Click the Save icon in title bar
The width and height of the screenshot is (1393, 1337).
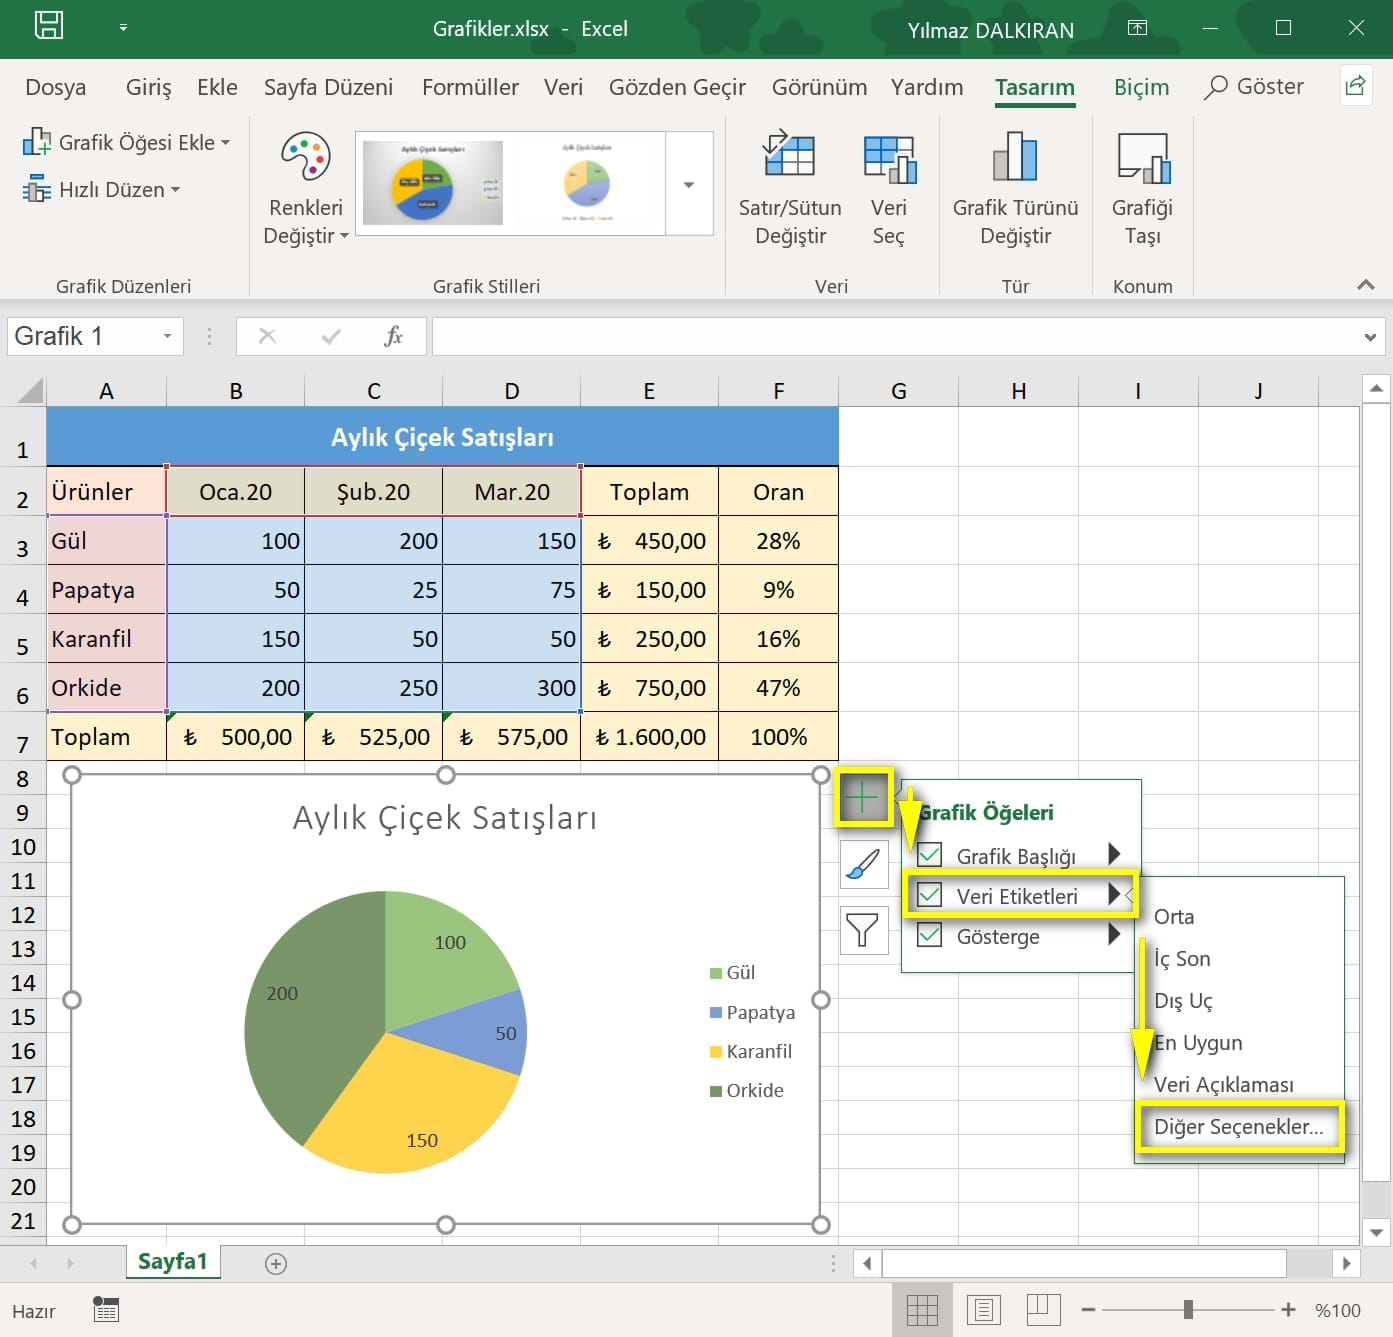[x=49, y=25]
